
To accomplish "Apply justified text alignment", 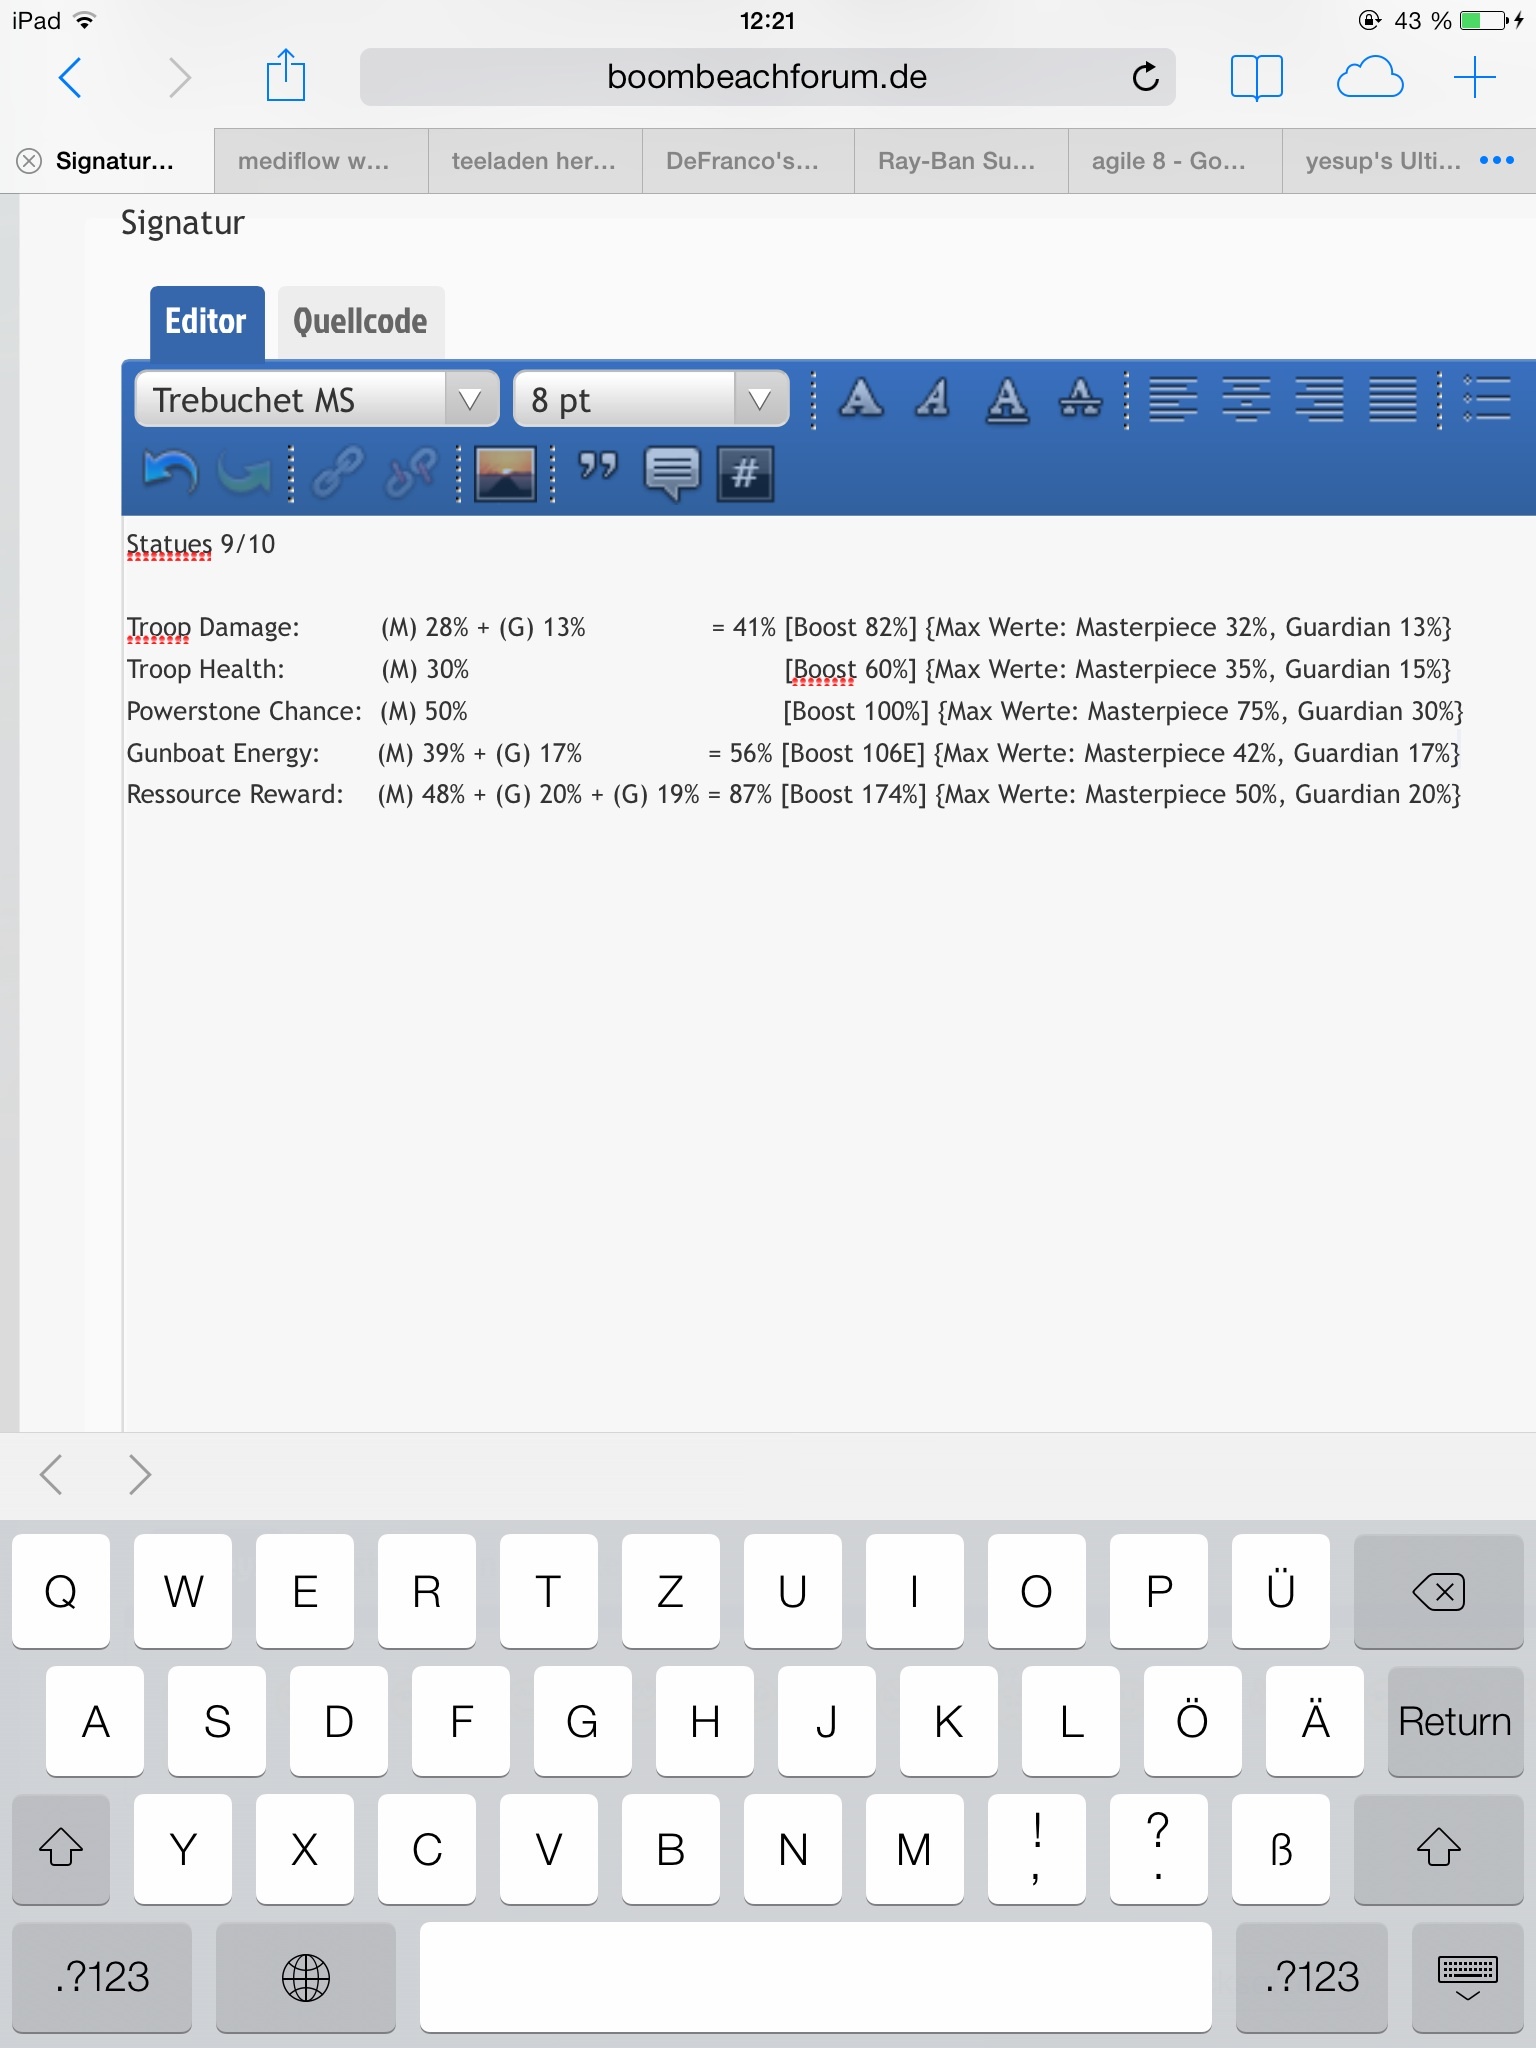I will [1392, 399].
